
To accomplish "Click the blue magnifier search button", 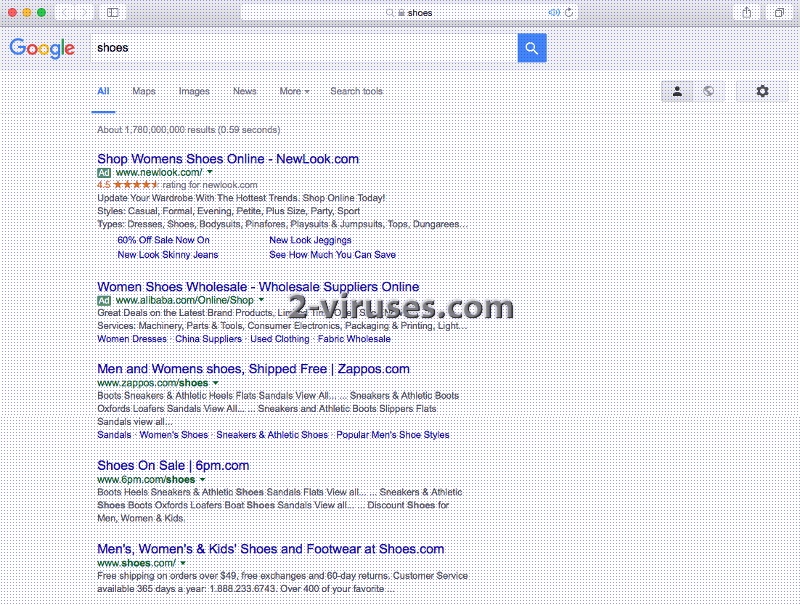I will (x=532, y=48).
